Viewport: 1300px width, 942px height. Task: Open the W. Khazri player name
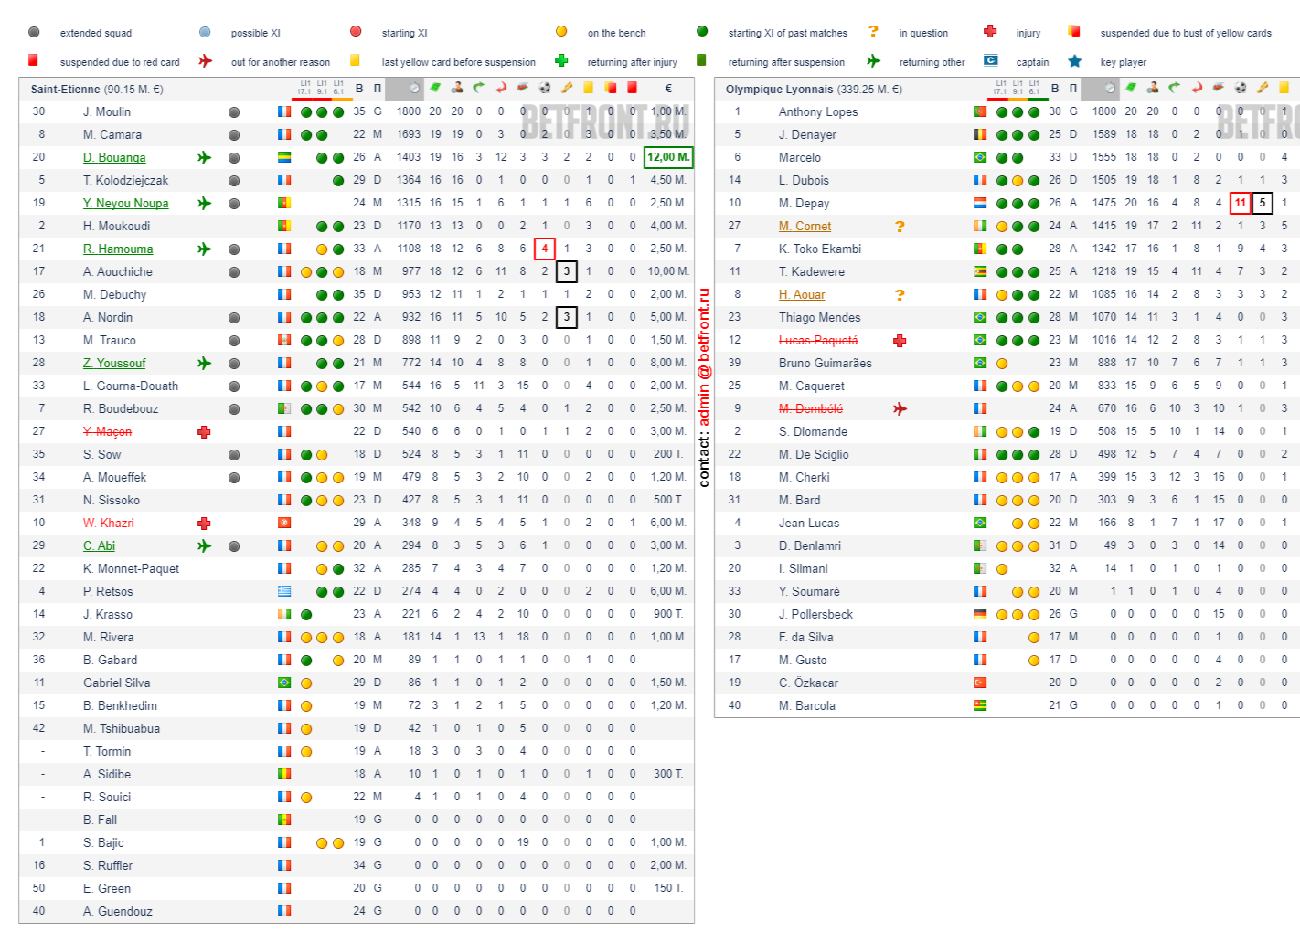(x=108, y=523)
